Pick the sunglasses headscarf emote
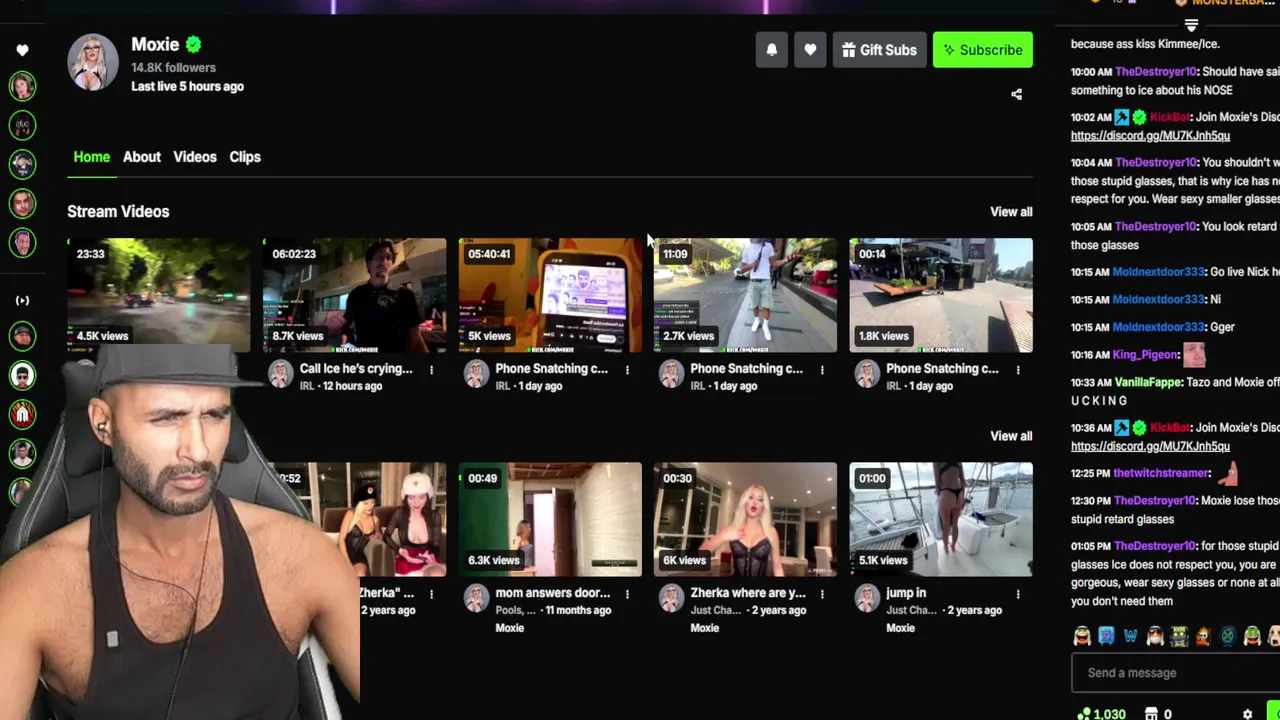The image size is (1280, 720). pyautogui.click(x=1155, y=636)
